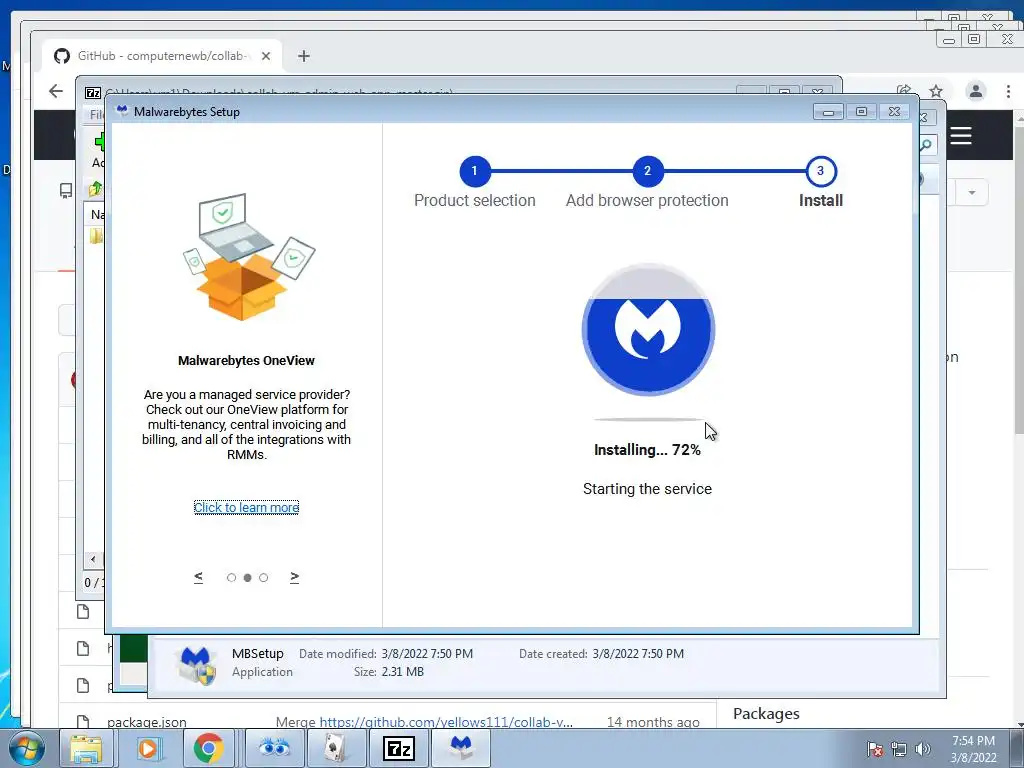Image resolution: width=1024 pixels, height=768 pixels.
Task: Click the network tray icon
Action: pos(899,749)
